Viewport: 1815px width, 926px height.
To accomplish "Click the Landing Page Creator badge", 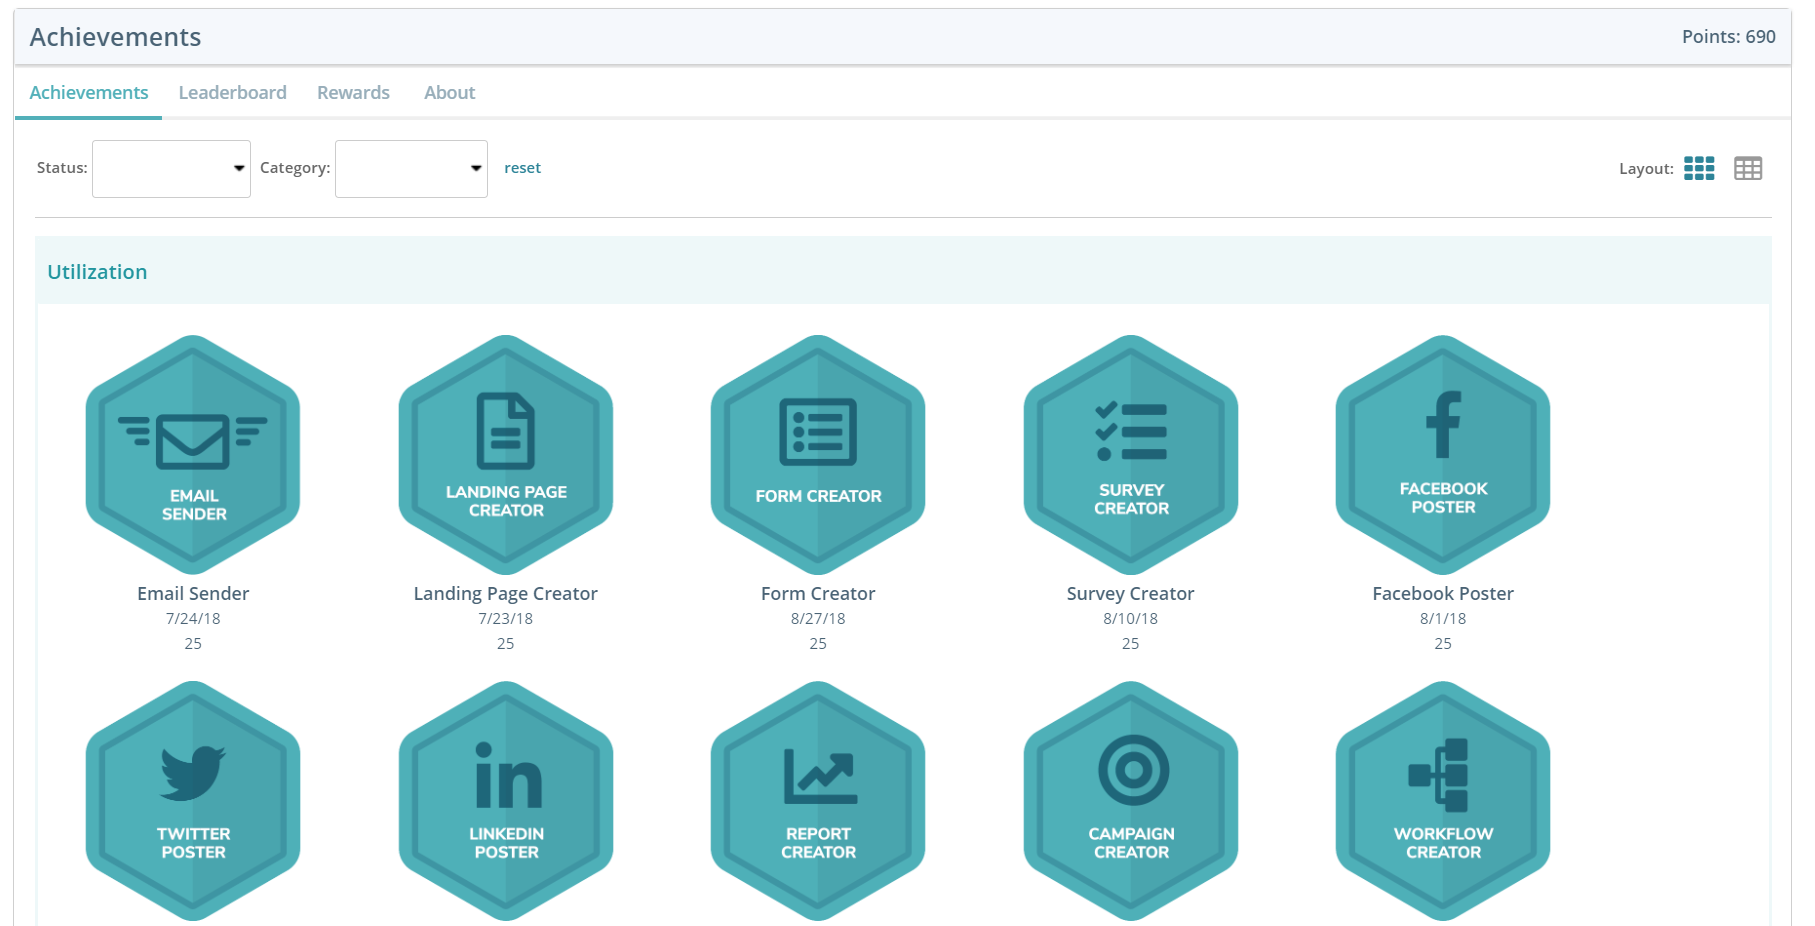I will click(506, 454).
